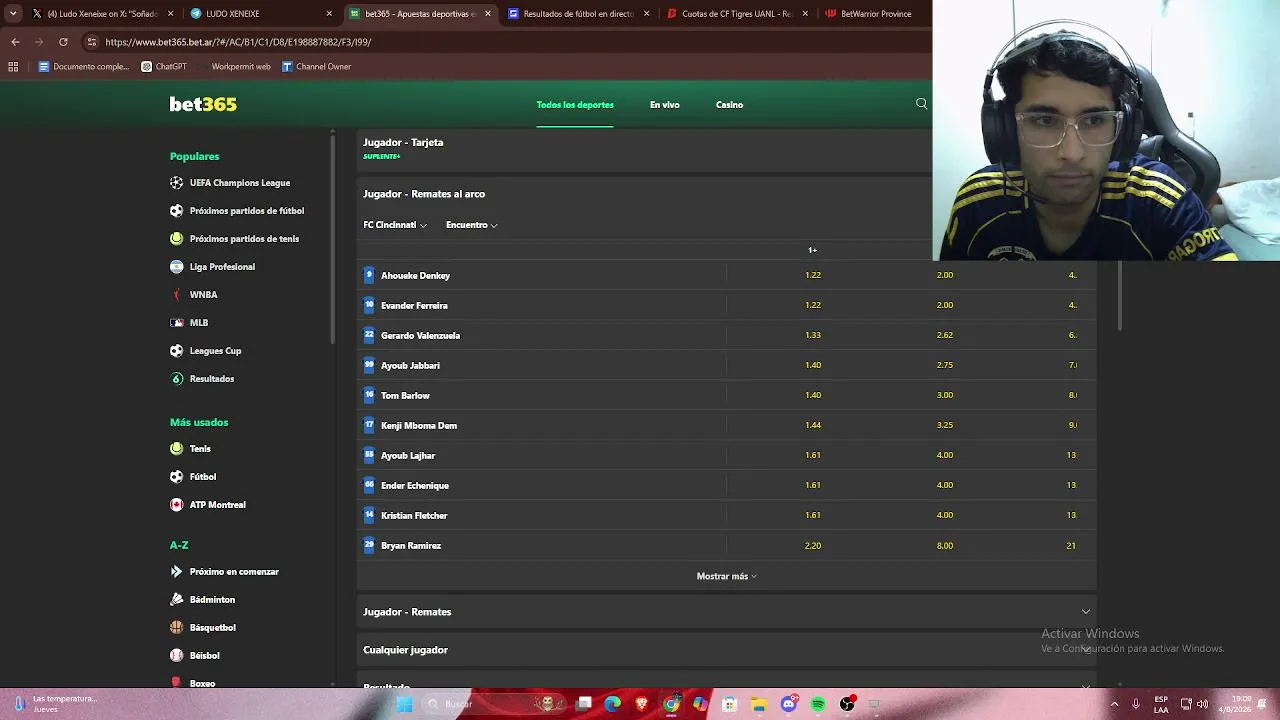The width and height of the screenshot is (1280, 720).
Task: Click the Resultados sidebar icon
Action: (177, 379)
